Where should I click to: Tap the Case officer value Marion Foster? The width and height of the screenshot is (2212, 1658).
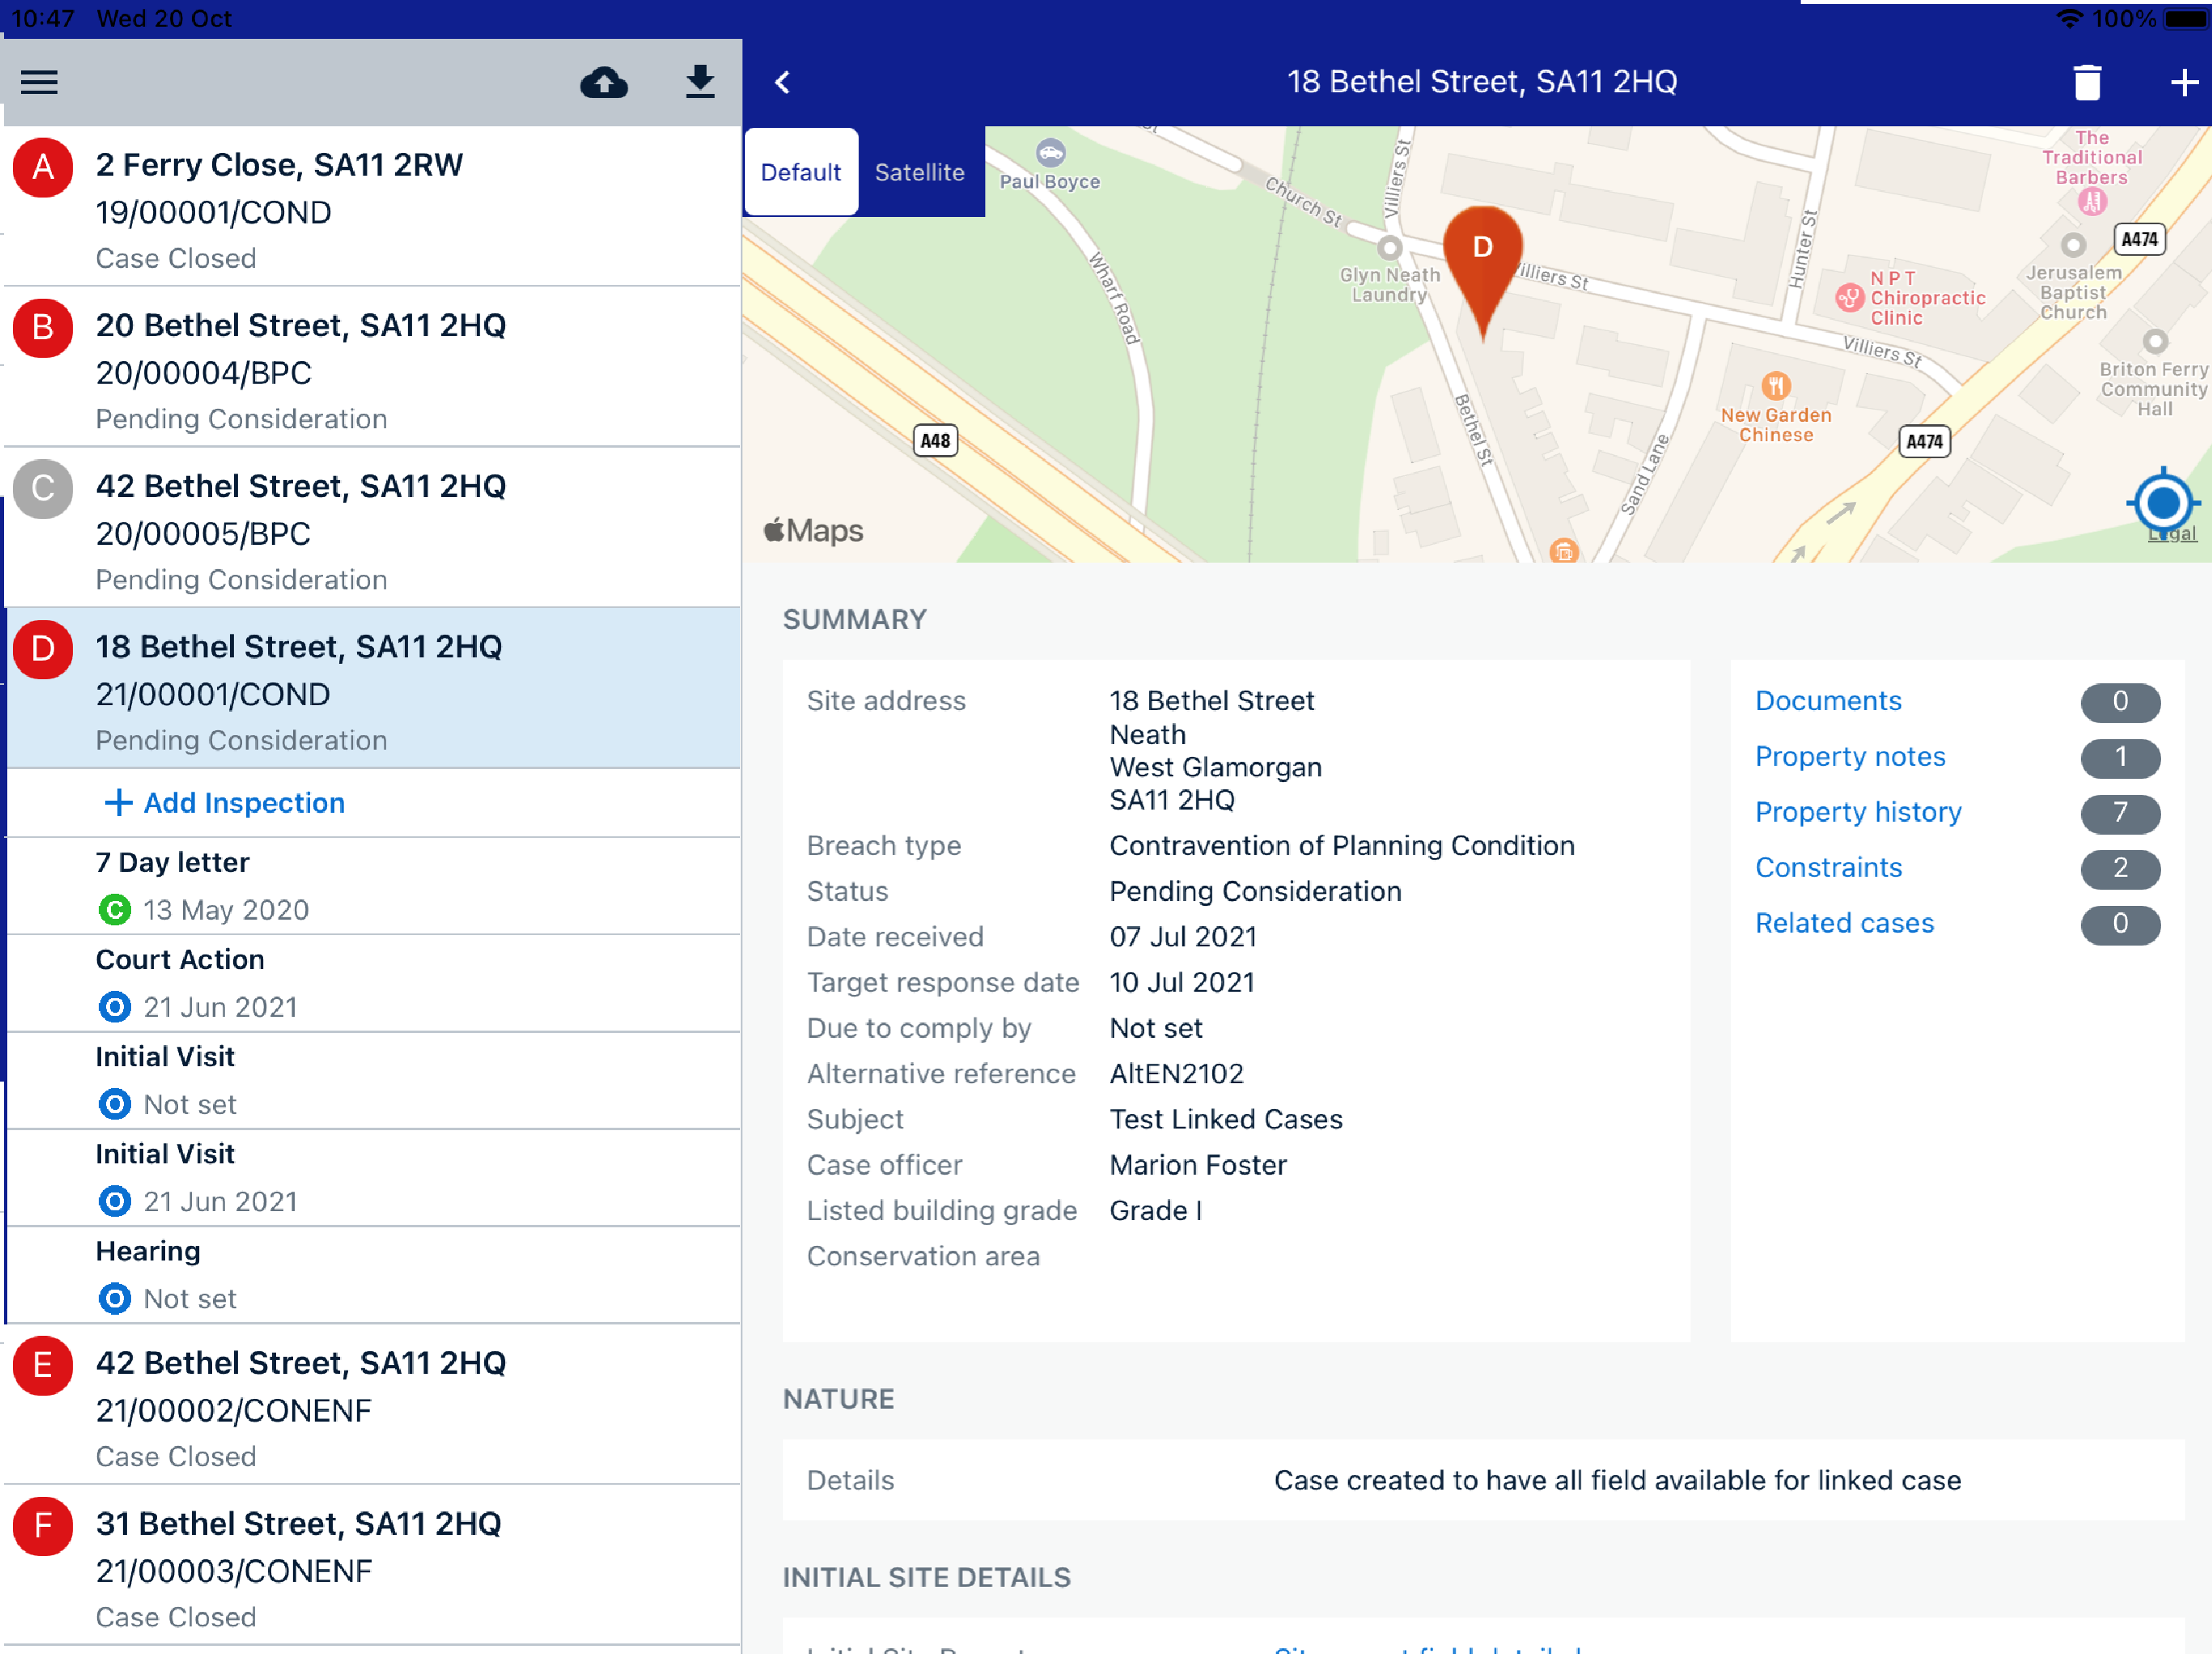point(1197,1166)
